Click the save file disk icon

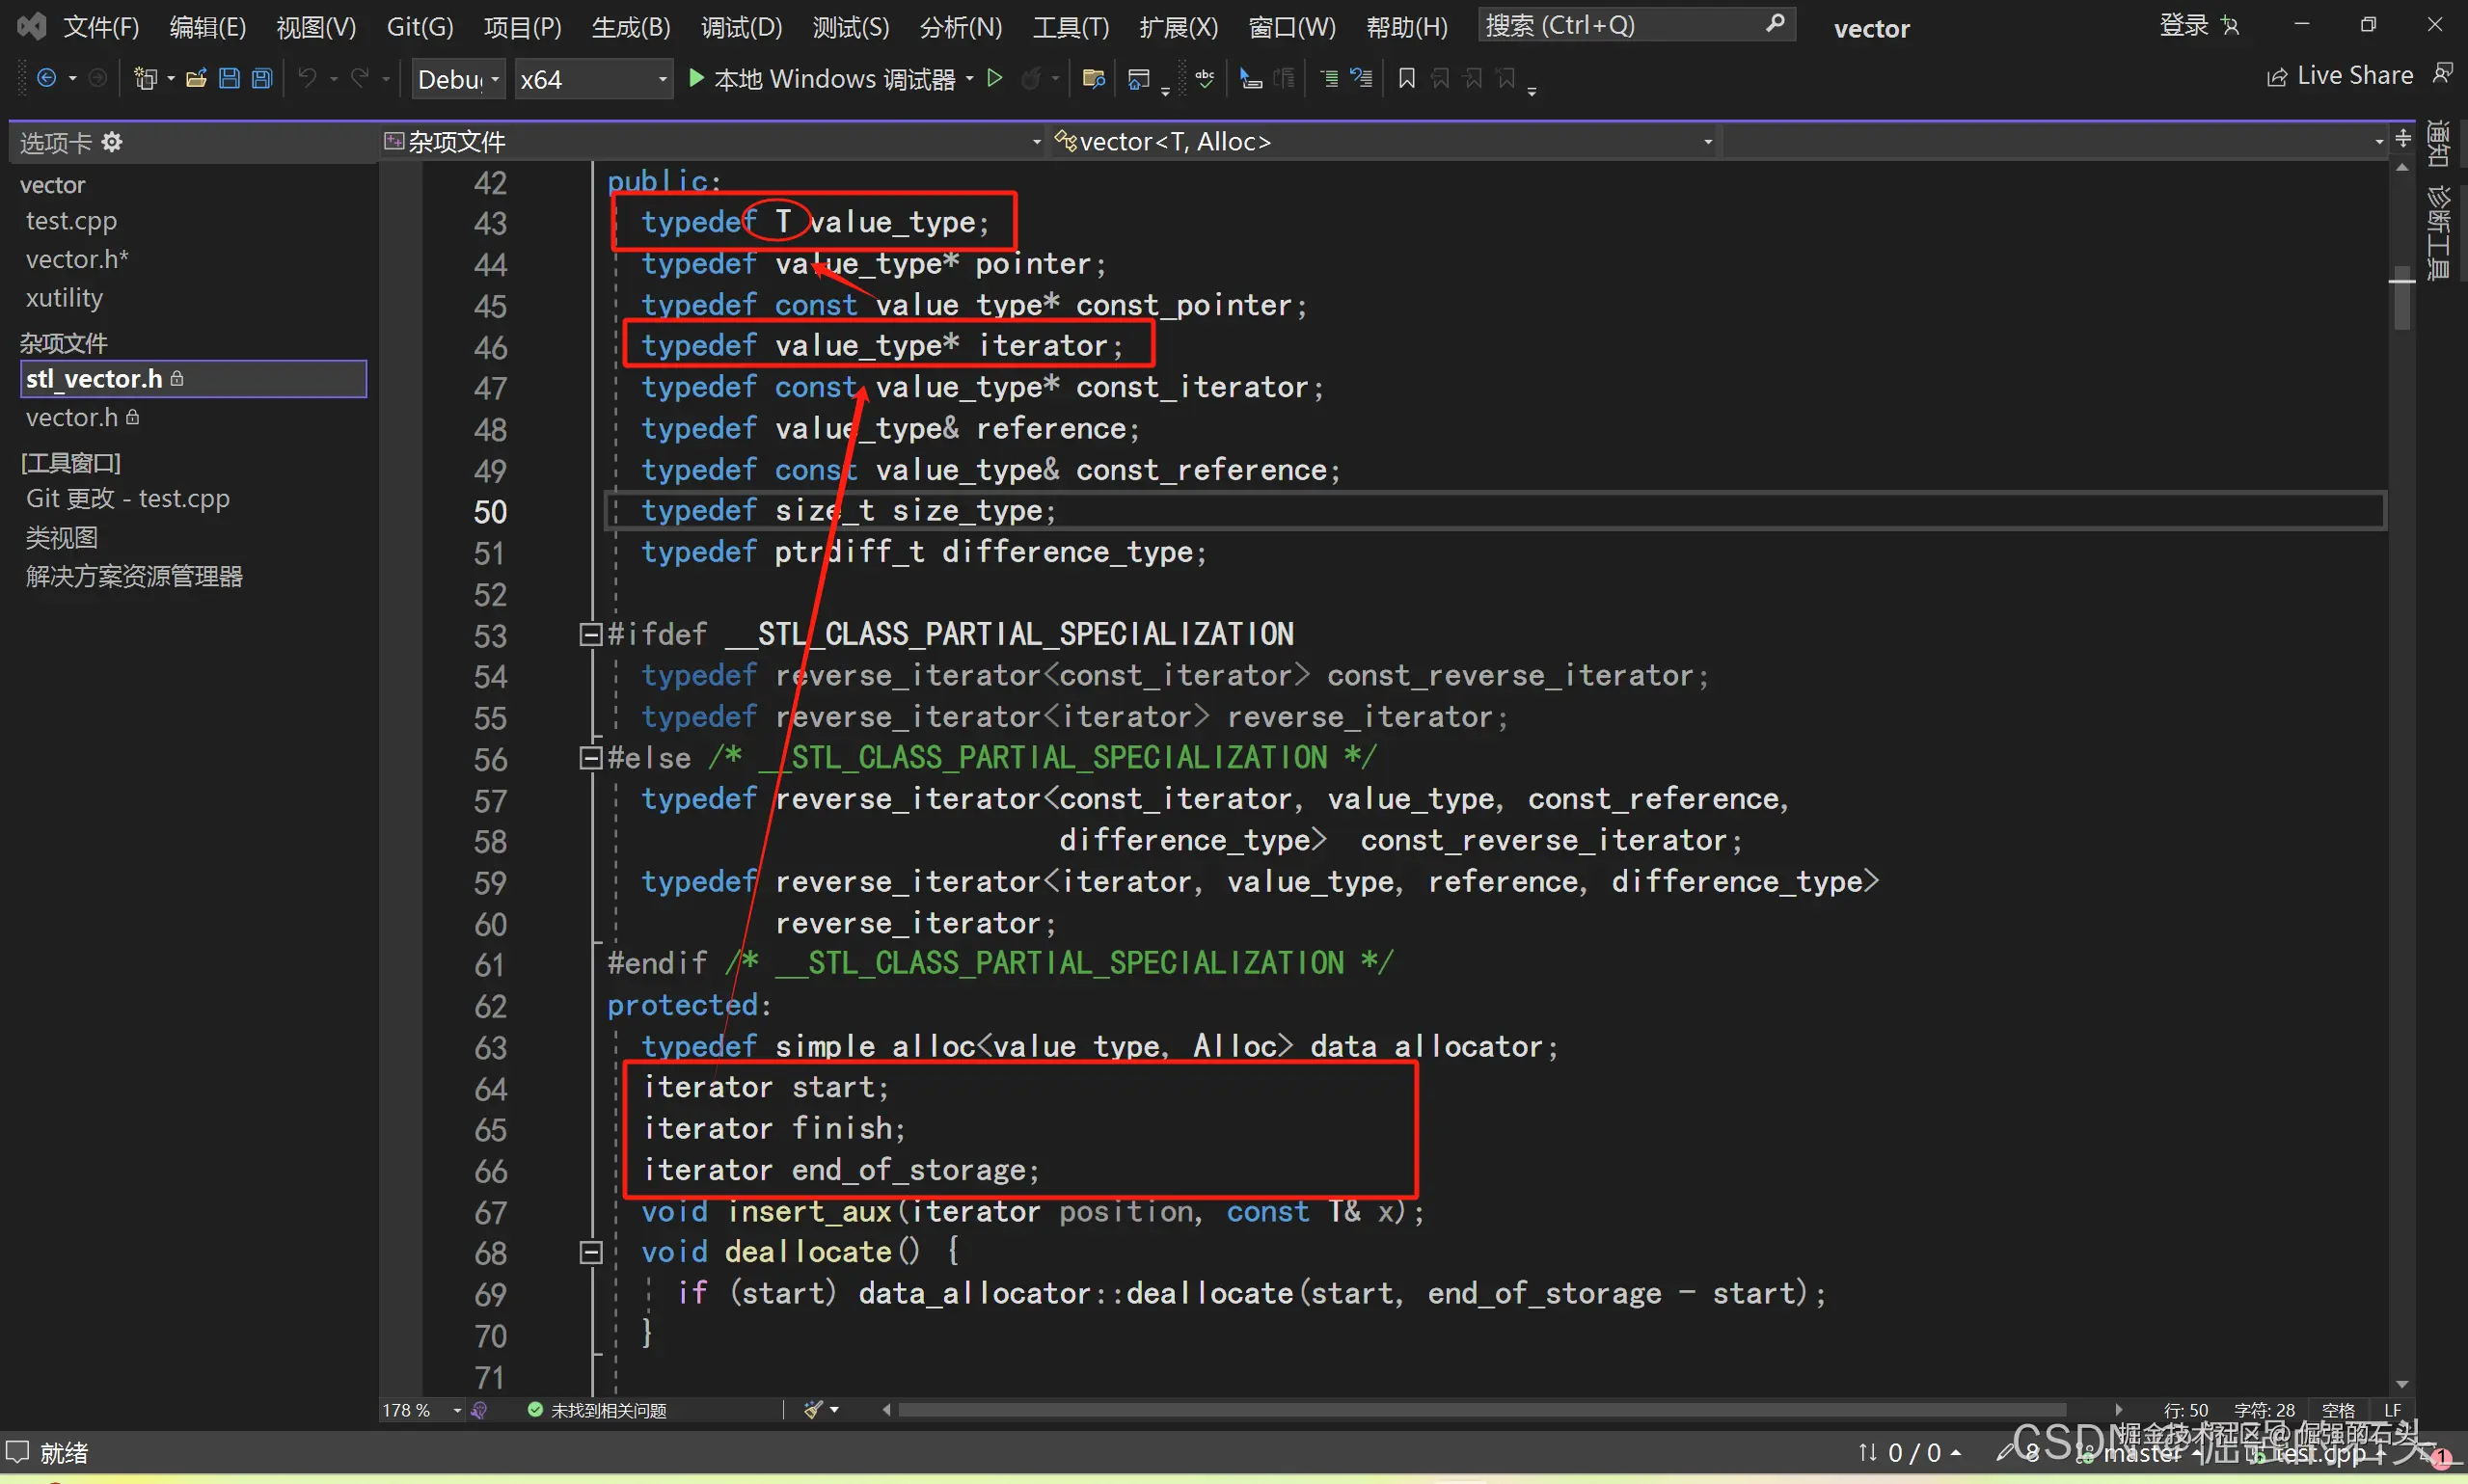[x=229, y=78]
